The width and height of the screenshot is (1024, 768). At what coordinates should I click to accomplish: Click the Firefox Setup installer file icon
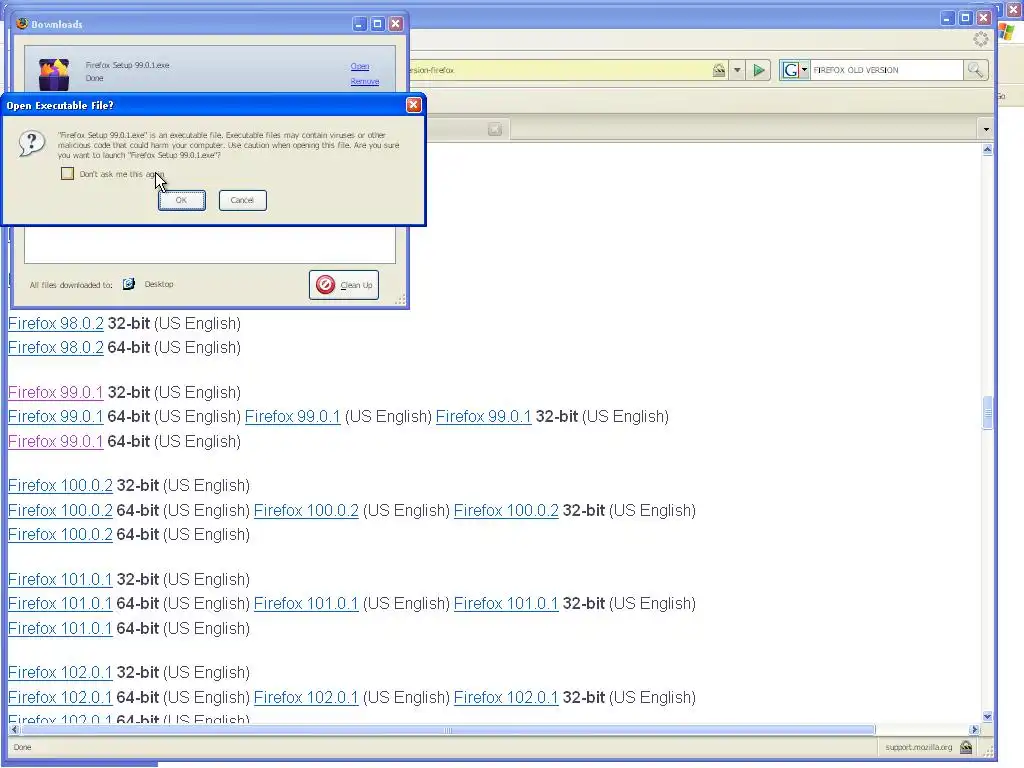coord(54,74)
